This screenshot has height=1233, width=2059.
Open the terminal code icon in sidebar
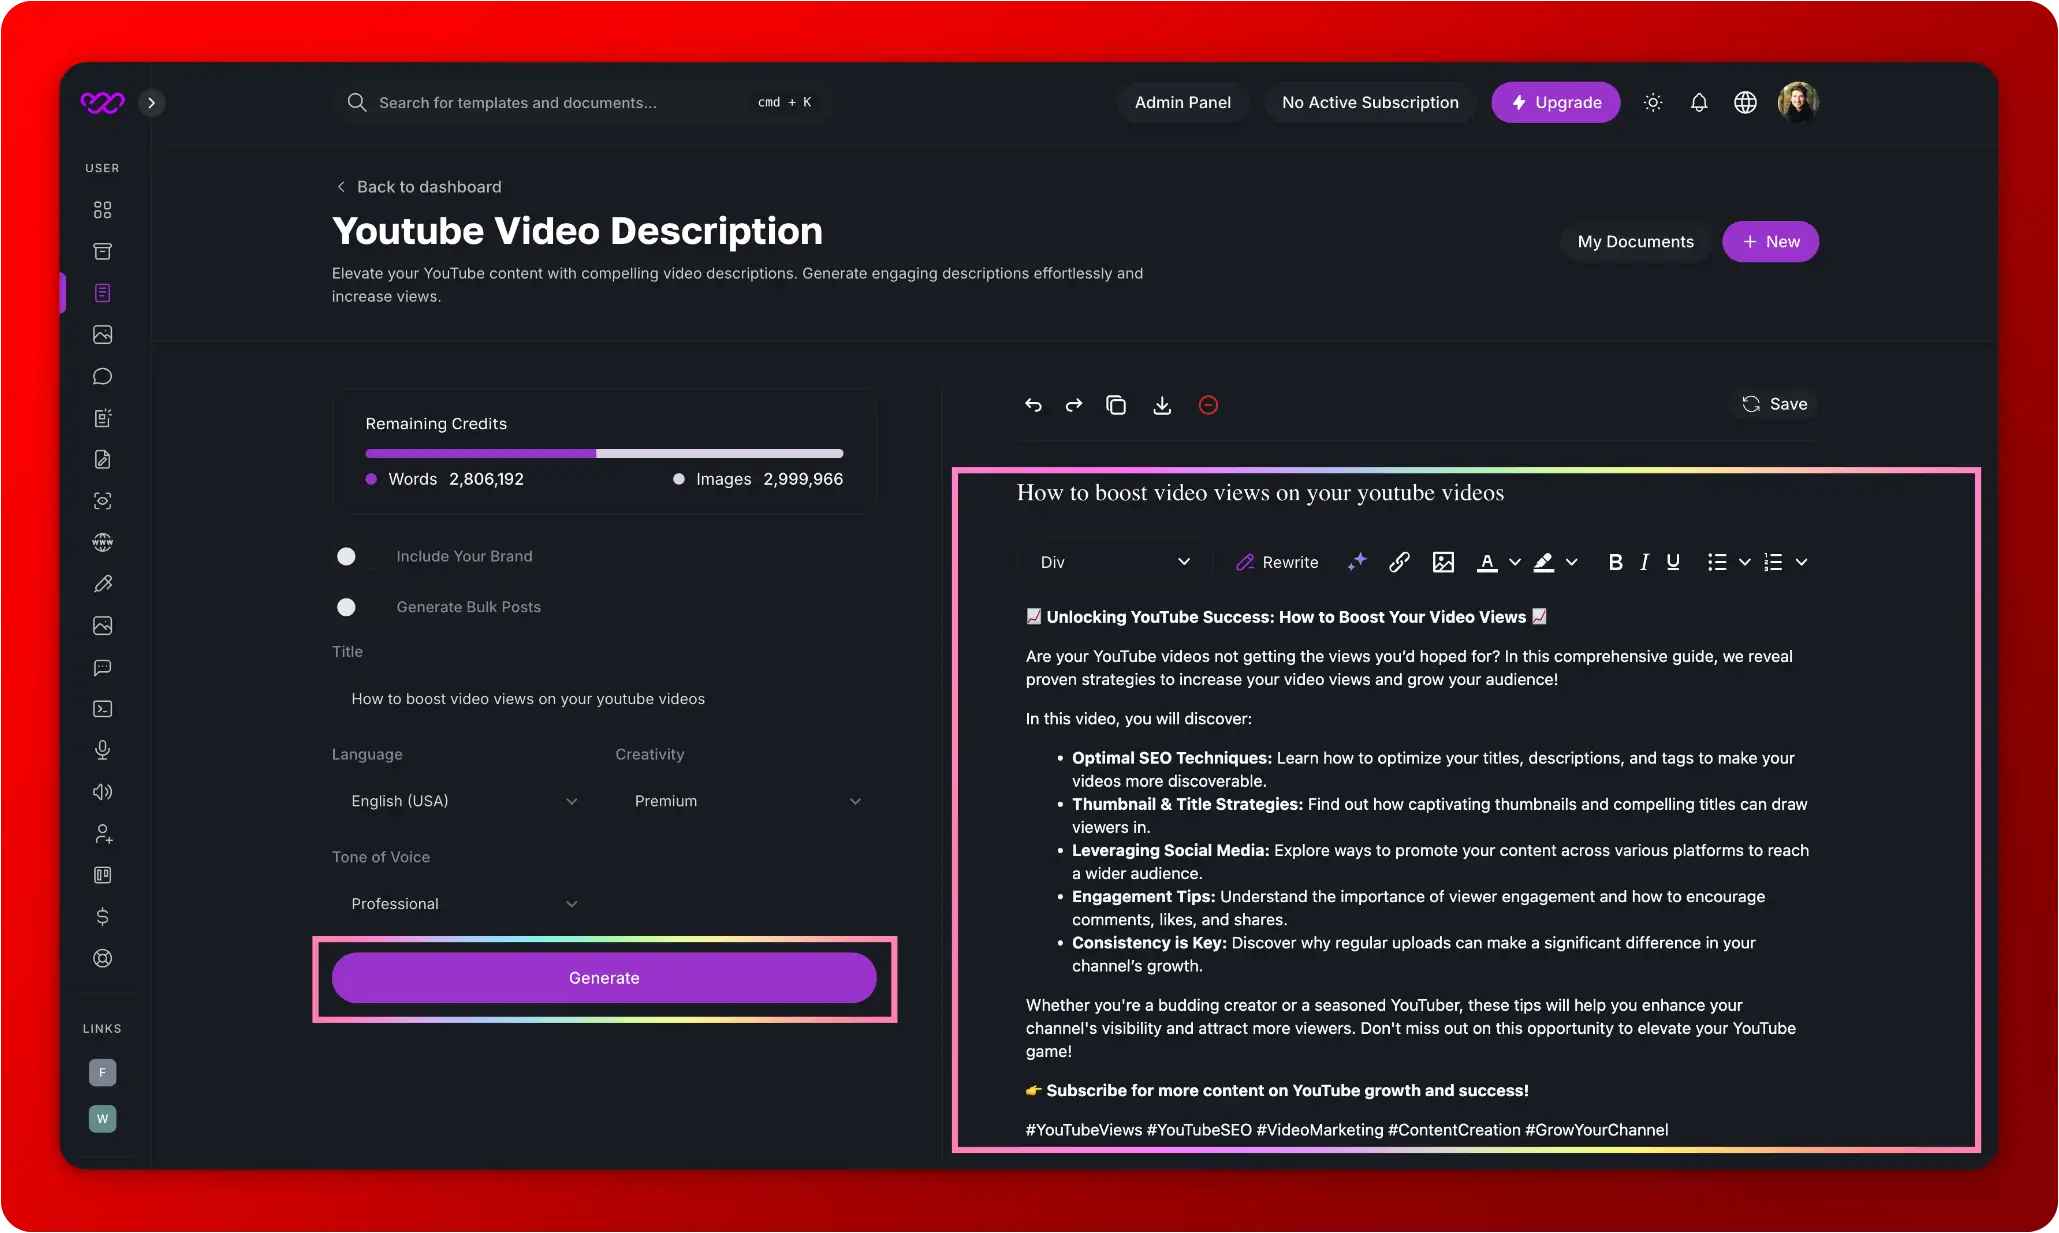(102, 709)
